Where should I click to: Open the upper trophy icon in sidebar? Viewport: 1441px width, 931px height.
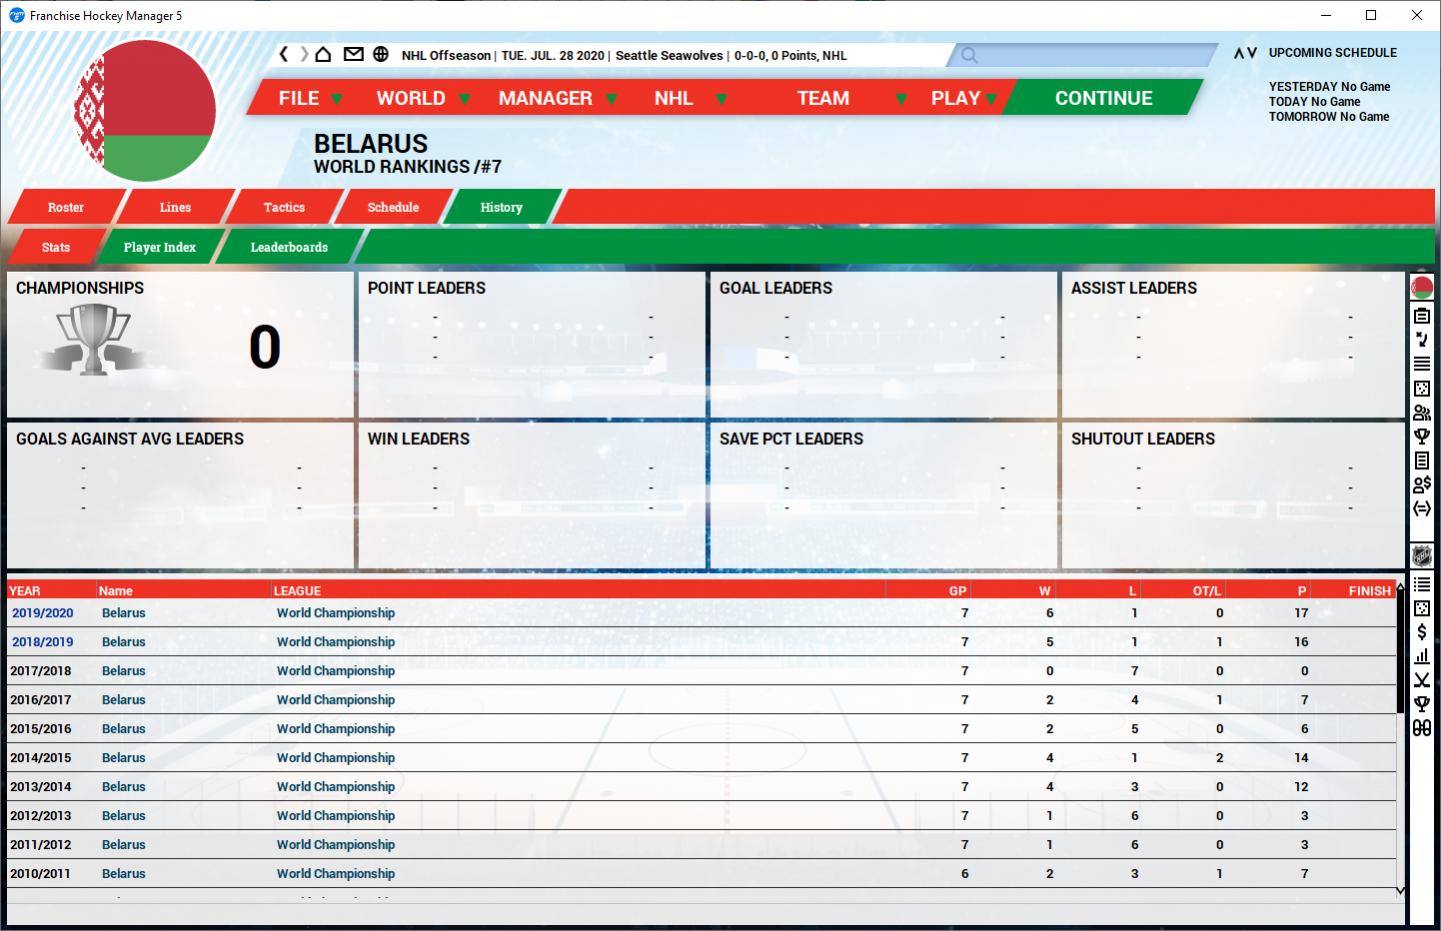coord(1421,436)
